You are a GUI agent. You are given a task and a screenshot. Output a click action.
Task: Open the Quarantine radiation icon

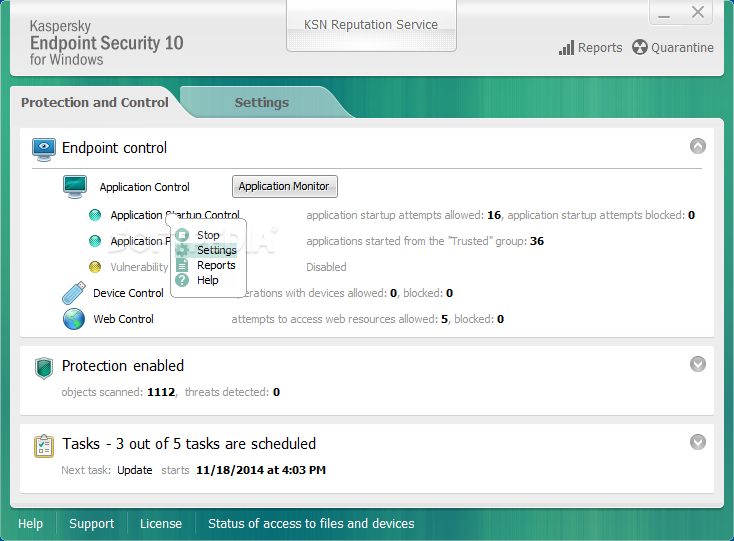point(639,47)
